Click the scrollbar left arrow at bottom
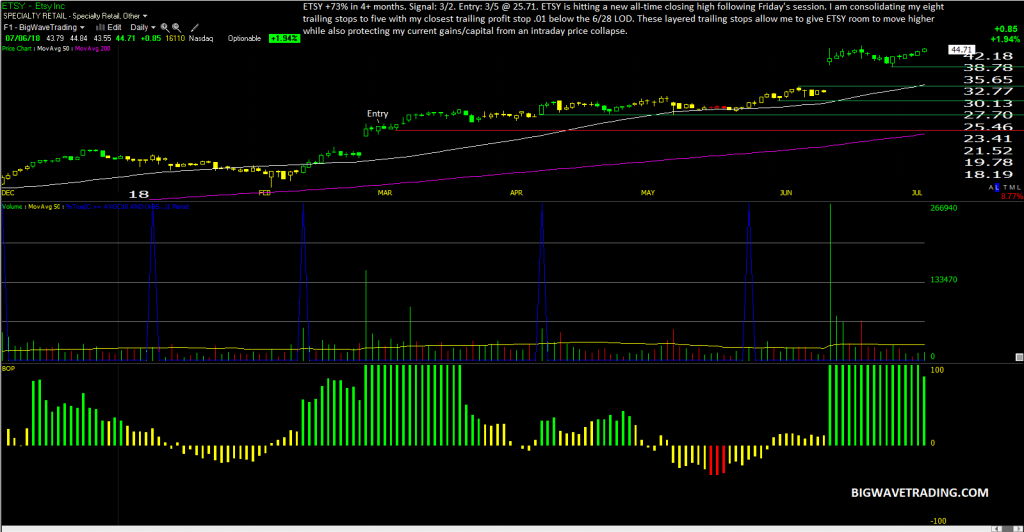The image size is (1024, 532). coord(996,529)
